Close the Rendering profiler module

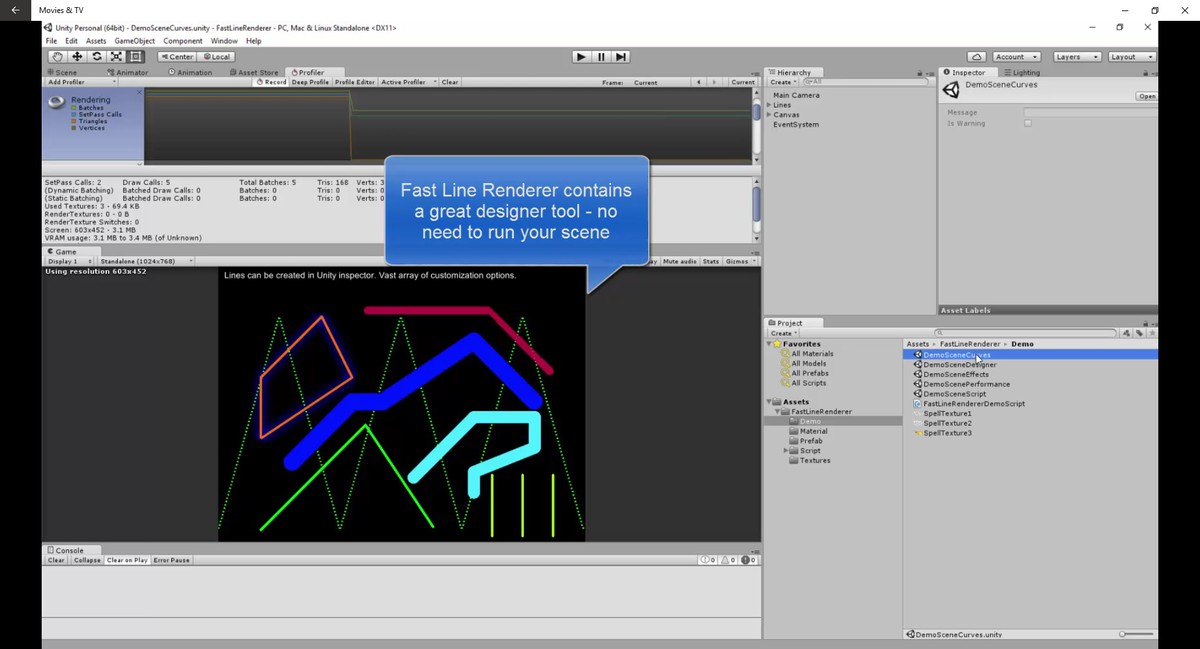[x=140, y=92]
